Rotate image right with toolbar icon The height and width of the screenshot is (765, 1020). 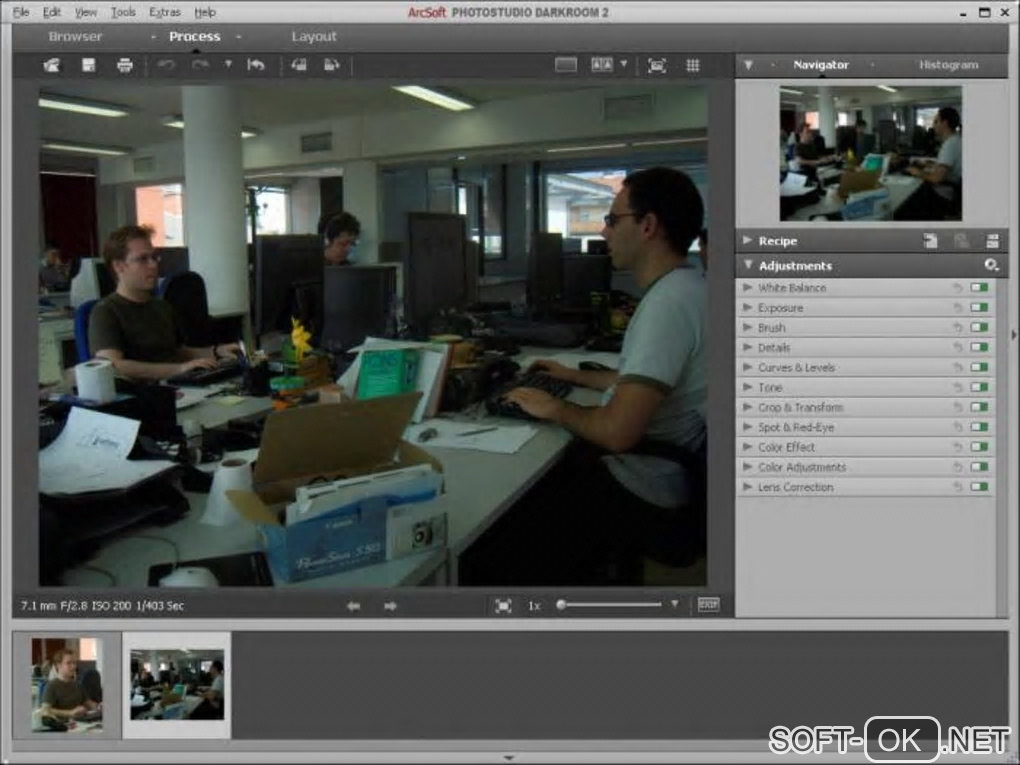(x=332, y=65)
